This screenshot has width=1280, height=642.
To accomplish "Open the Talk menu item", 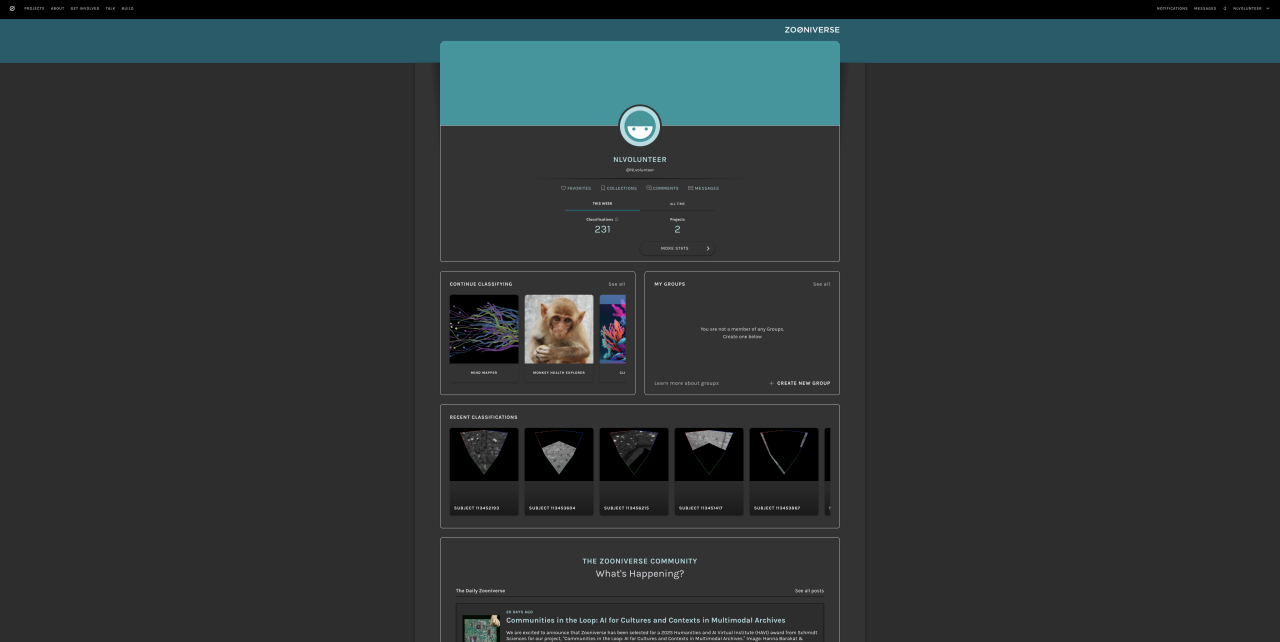I will point(110,8).
